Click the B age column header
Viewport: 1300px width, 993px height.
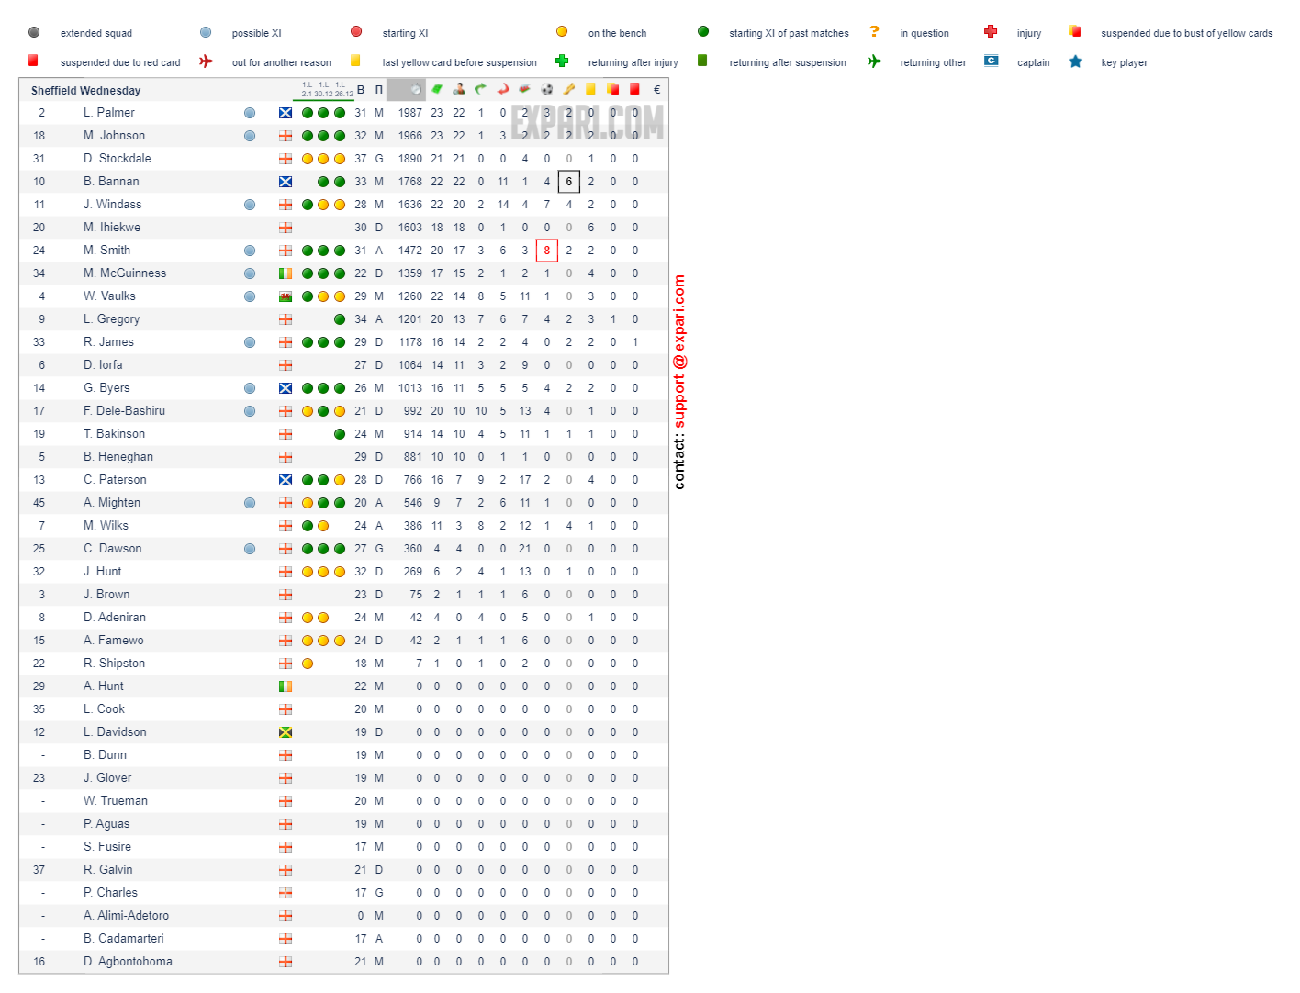pos(361,90)
